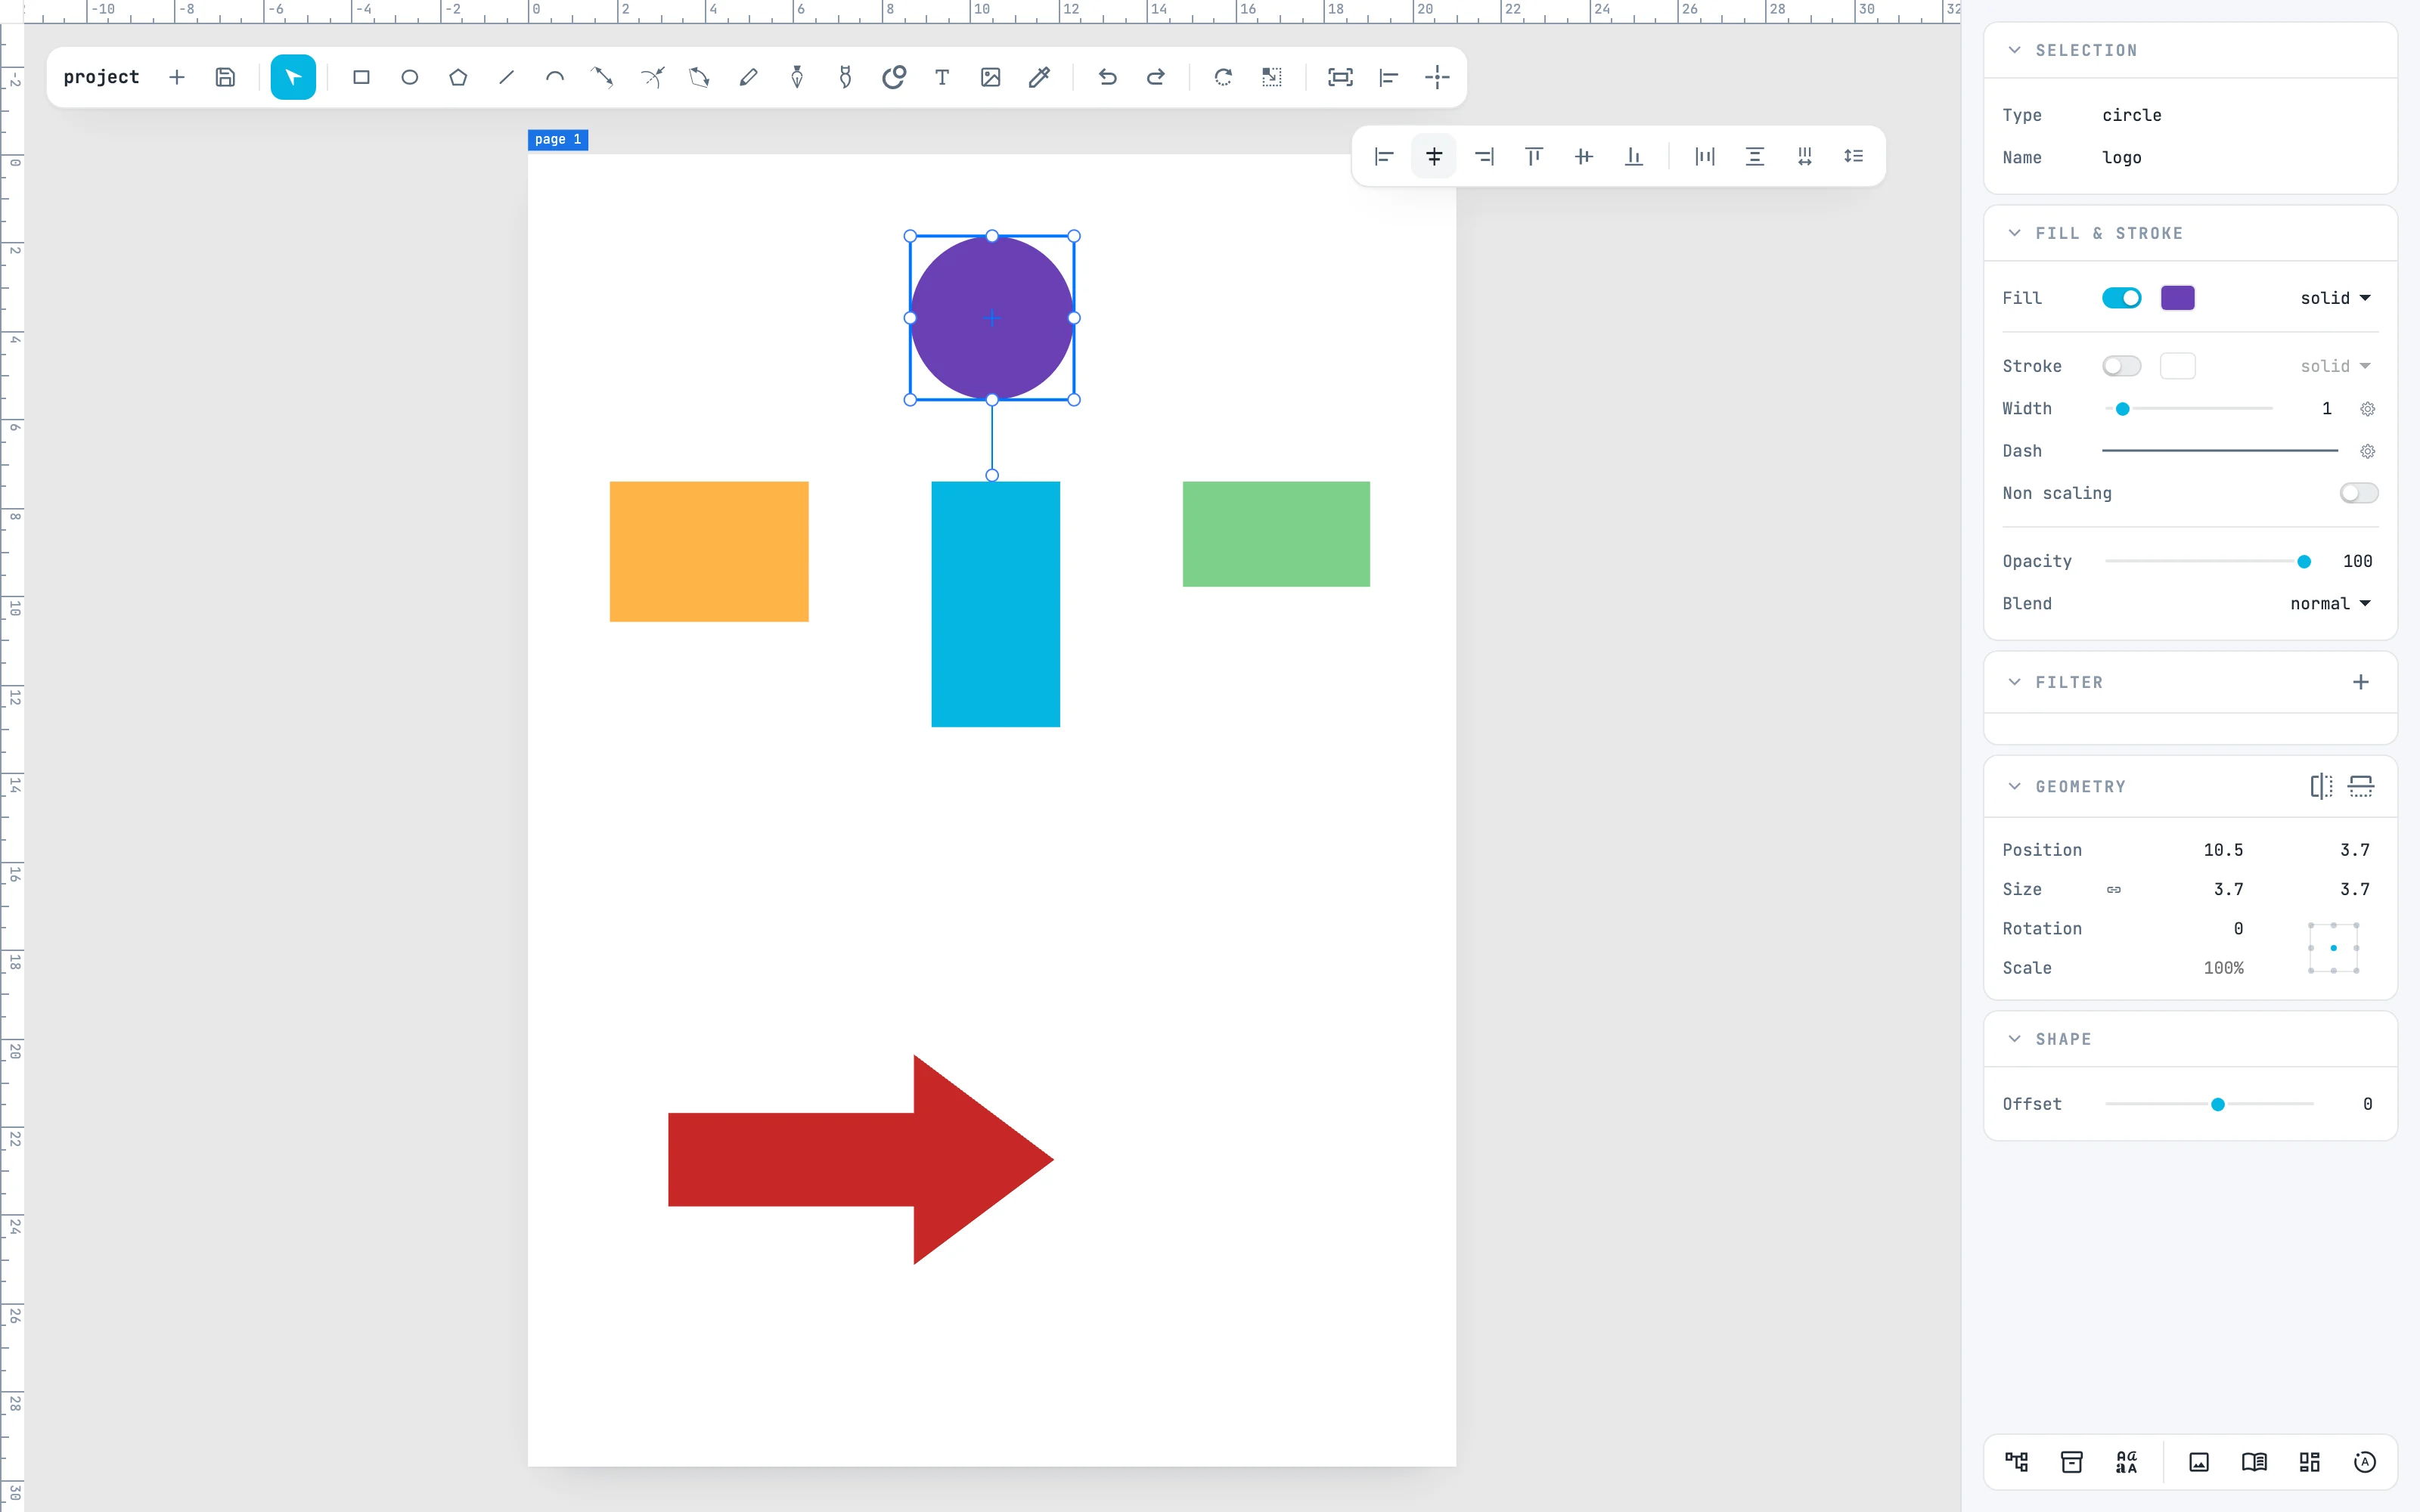Open the Fill type solid dropdown
This screenshot has height=1512, width=2420.
point(2335,298)
